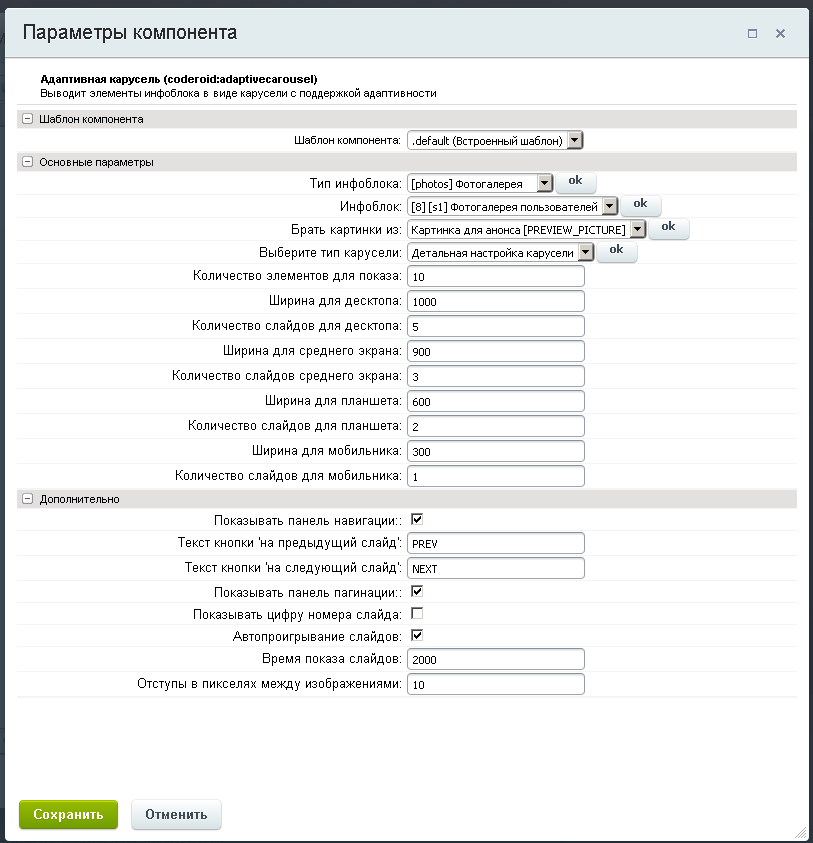Screen dimensions: 813x843
Task: Click ok button next to 'Инфоблок'
Action: click(x=640, y=204)
